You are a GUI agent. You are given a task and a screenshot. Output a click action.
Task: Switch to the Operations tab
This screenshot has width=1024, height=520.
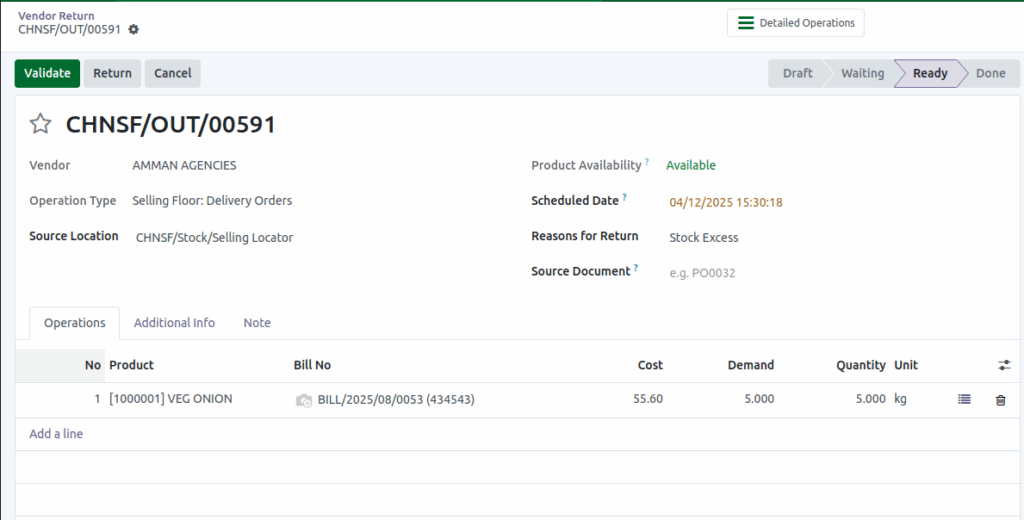click(x=74, y=323)
